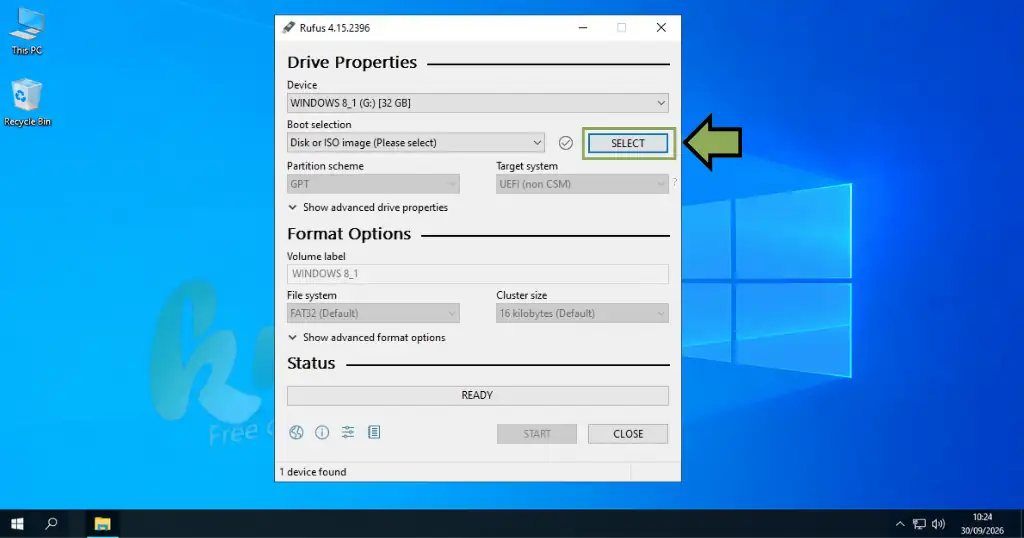1024x538 pixels.
Task: Click the Rufus title bar app icon
Action: pyautogui.click(x=288, y=27)
